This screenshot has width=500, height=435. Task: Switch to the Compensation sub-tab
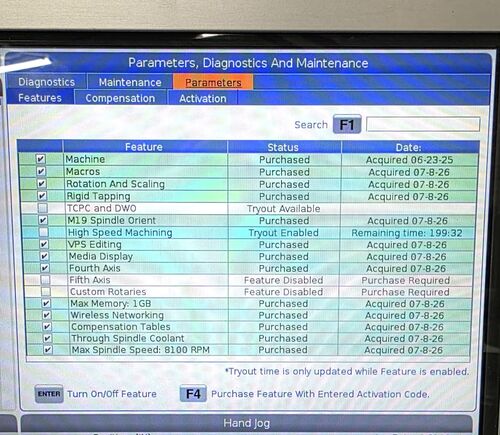pos(120,98)
